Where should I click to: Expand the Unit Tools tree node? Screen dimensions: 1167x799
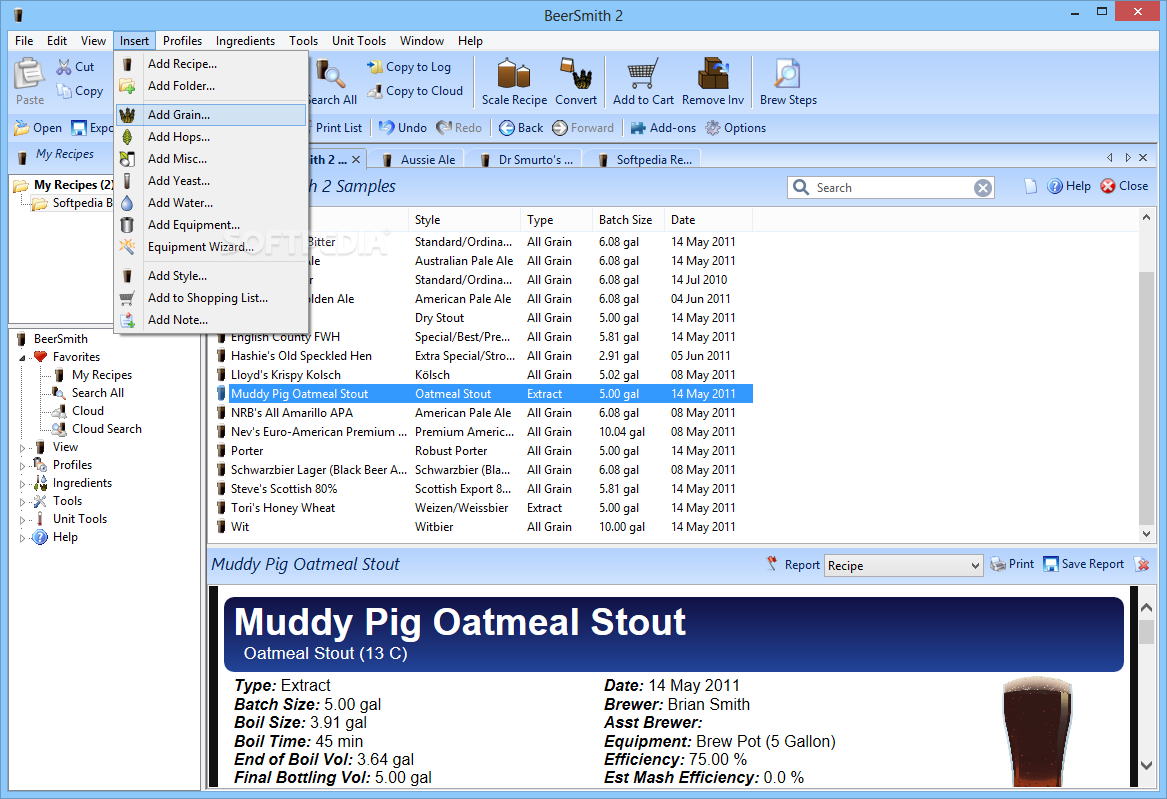coord(22,520)
